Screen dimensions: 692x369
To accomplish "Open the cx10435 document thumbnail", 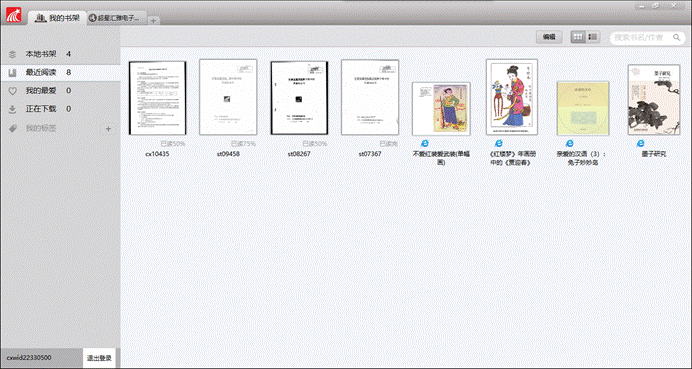I will [x=158, y=98].
